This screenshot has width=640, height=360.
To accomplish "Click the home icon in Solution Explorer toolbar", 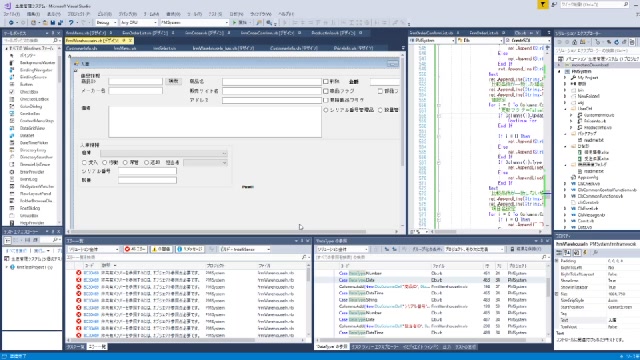I will pos(574,42).
